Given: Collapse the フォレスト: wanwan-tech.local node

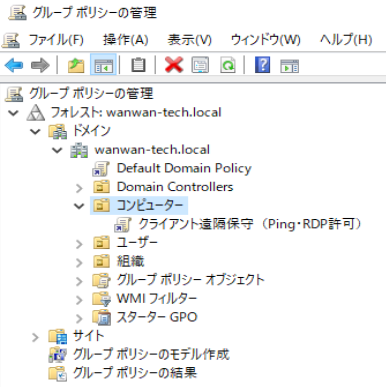Looking at the screenshot, I should pyautogui.click(x=13, y=113).
